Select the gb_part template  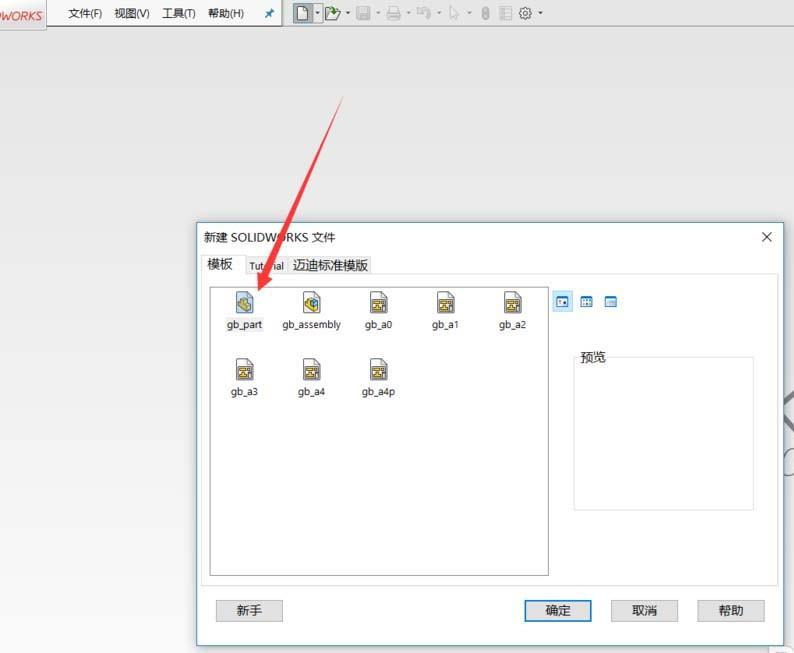[245, 311]
